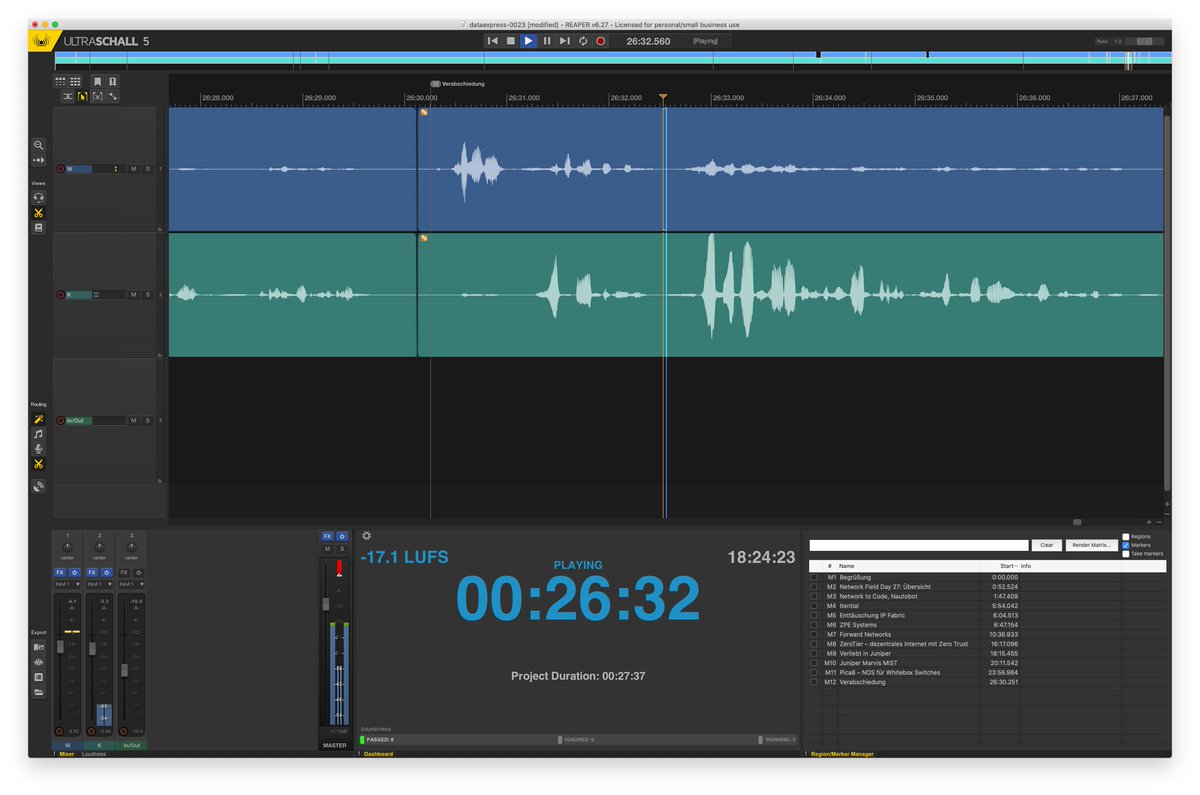The width and height of the screenshot is (1200, 795).
Task: Tick checkbox for M1 Begrüßung row
Action: [x=814, y=577]
